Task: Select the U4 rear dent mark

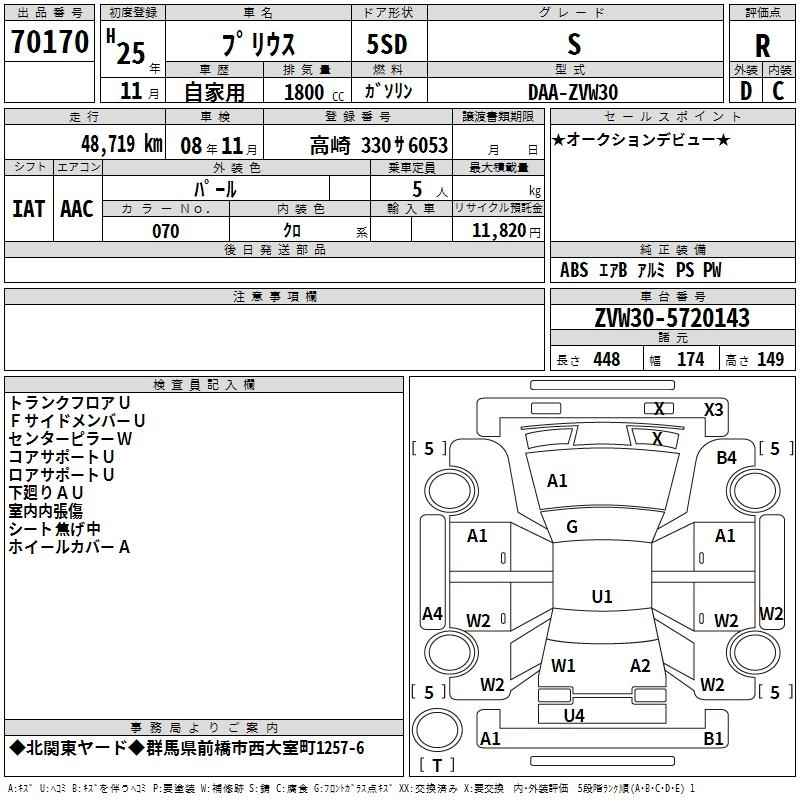Action: (574, 715)
